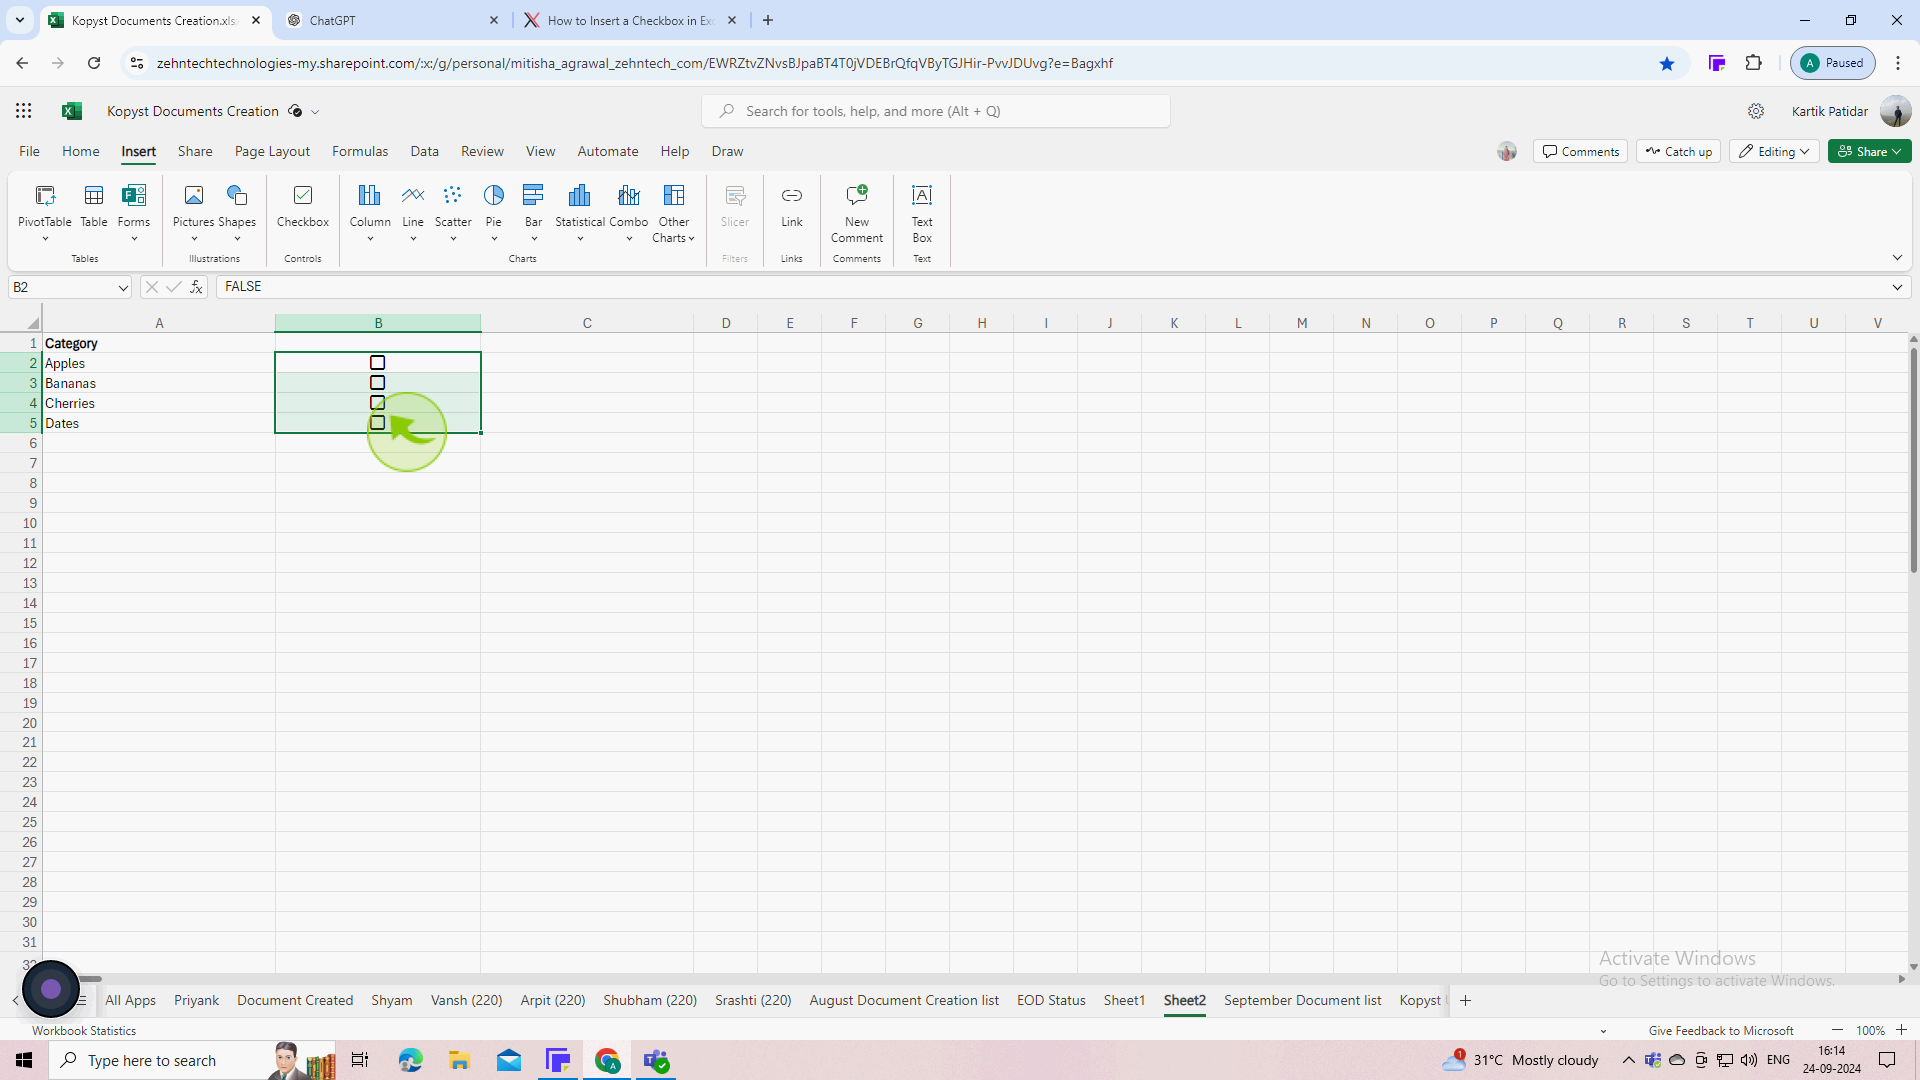The height and width of the screenshot is (1080, 1920).
Task: Open the Mail app from the taskbar
Action: (509, 1060)
